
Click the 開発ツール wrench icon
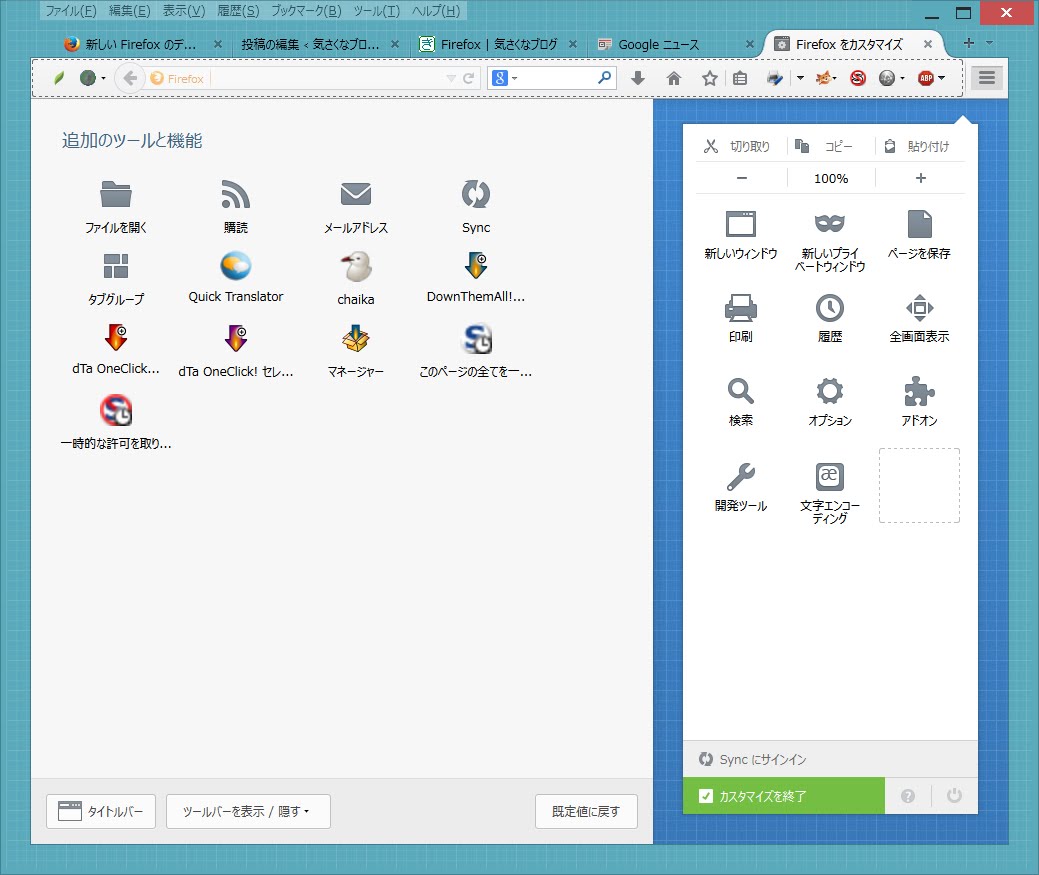coord(741,476)
